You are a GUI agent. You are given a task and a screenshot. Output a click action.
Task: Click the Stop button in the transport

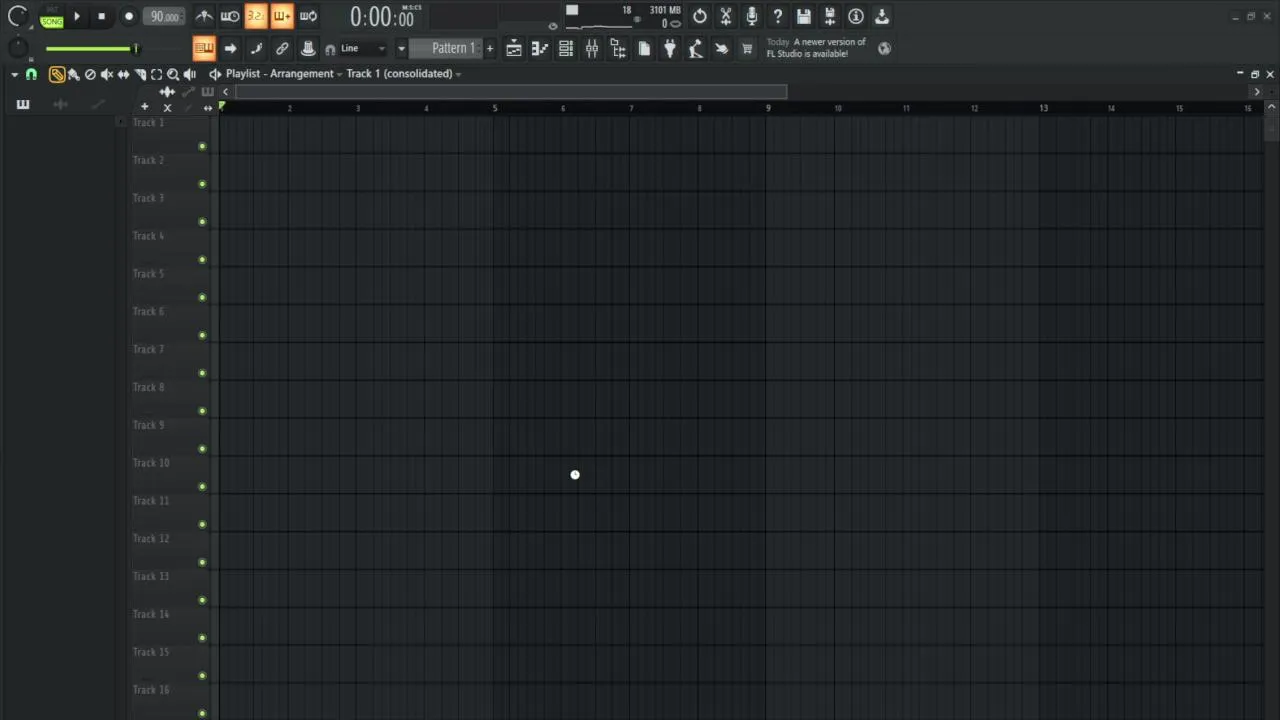[x=101, y=17]
